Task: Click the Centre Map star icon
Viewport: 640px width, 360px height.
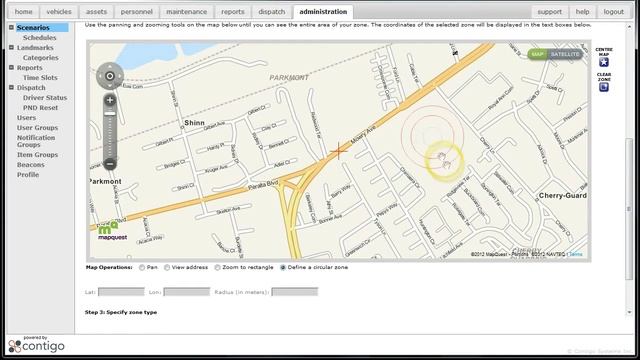Action: pyautogui.click(x=604, y=62)
